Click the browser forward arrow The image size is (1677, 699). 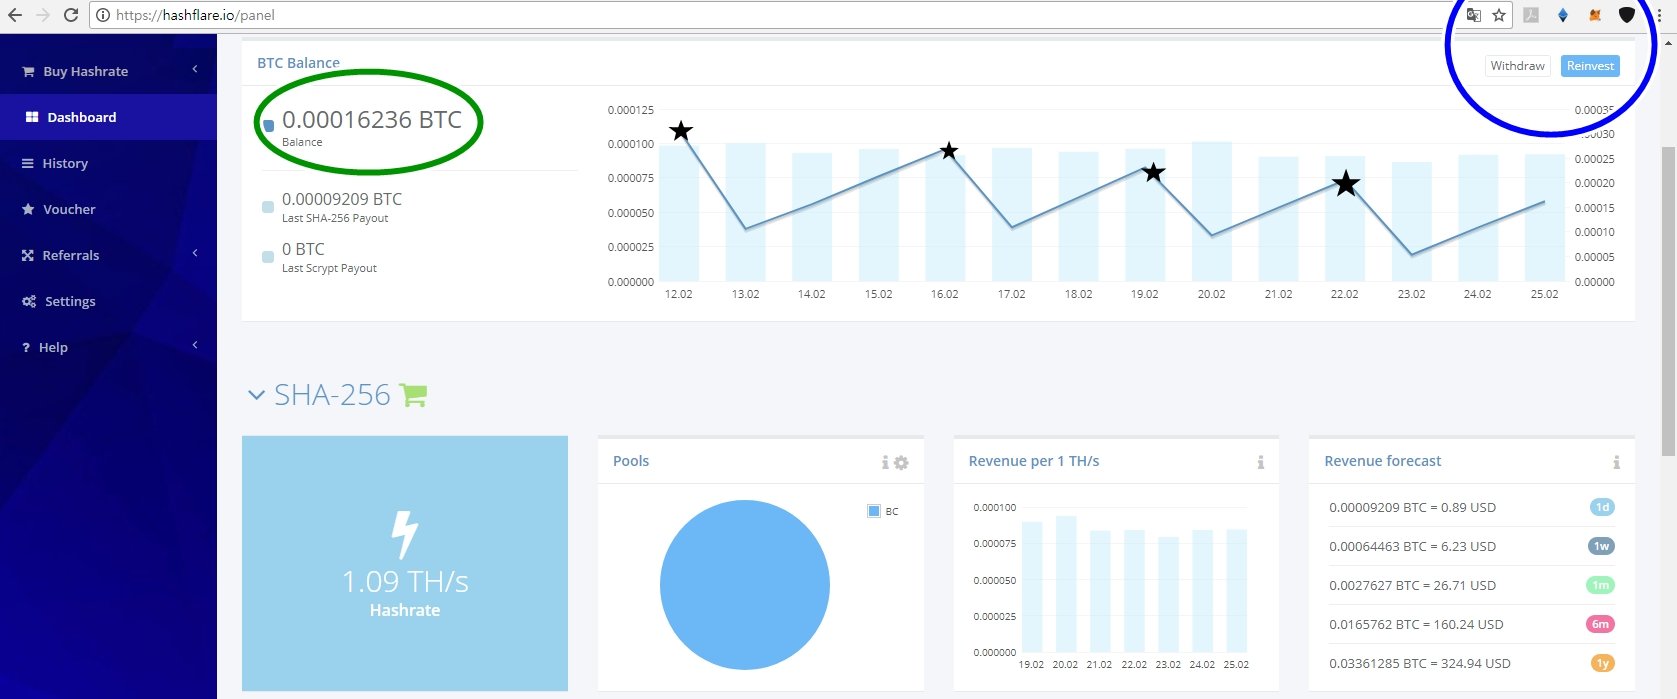point(42,15)
